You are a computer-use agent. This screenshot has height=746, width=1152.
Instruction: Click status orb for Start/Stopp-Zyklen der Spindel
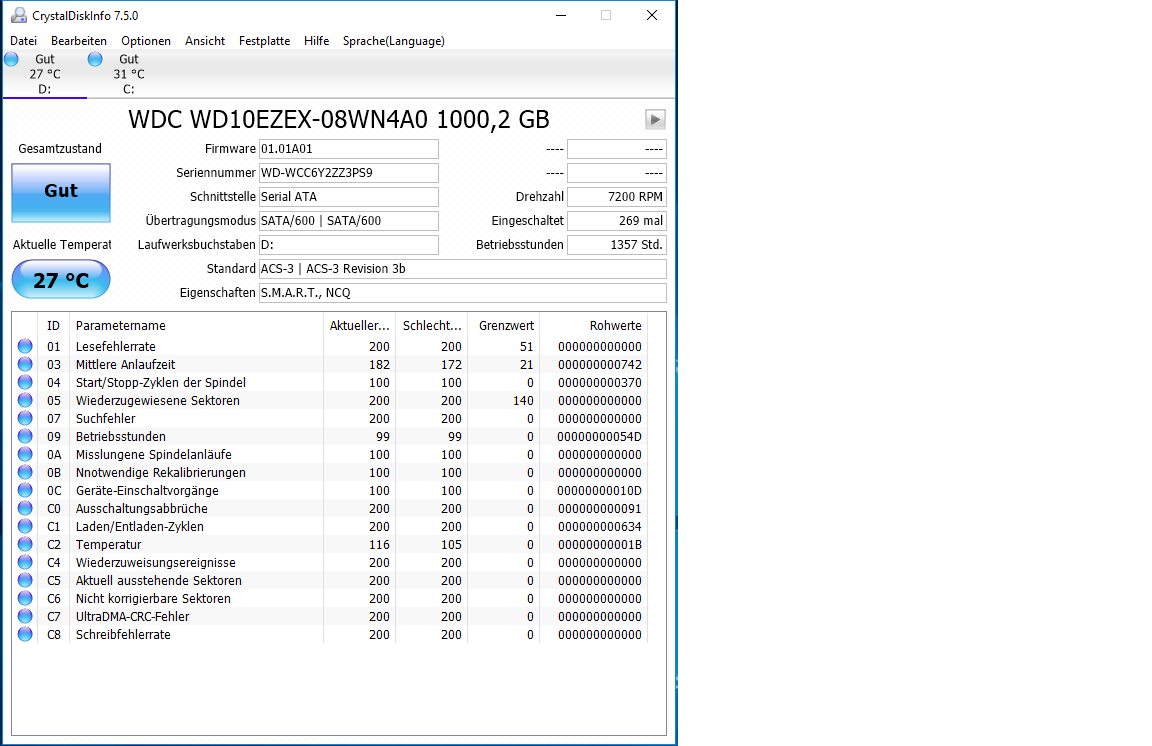pyautogui.click(x=25, y=382)
